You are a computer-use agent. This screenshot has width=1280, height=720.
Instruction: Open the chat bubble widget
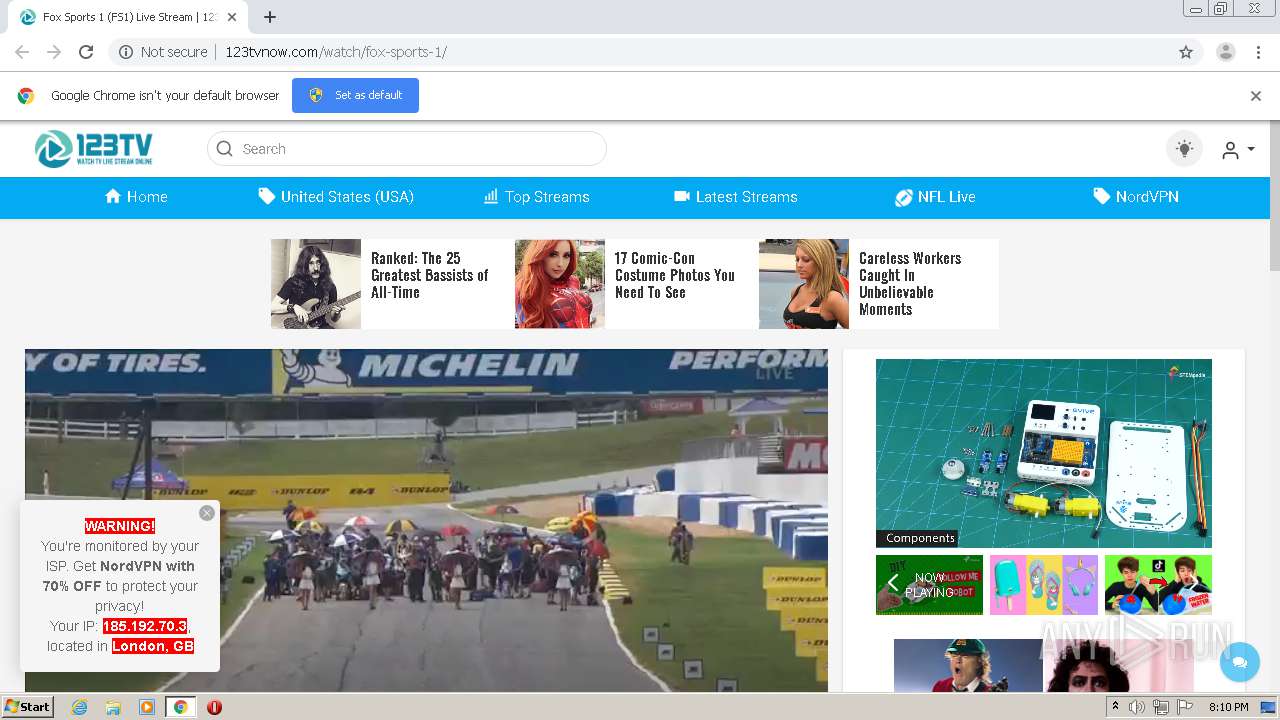(x=1240, y=662)
